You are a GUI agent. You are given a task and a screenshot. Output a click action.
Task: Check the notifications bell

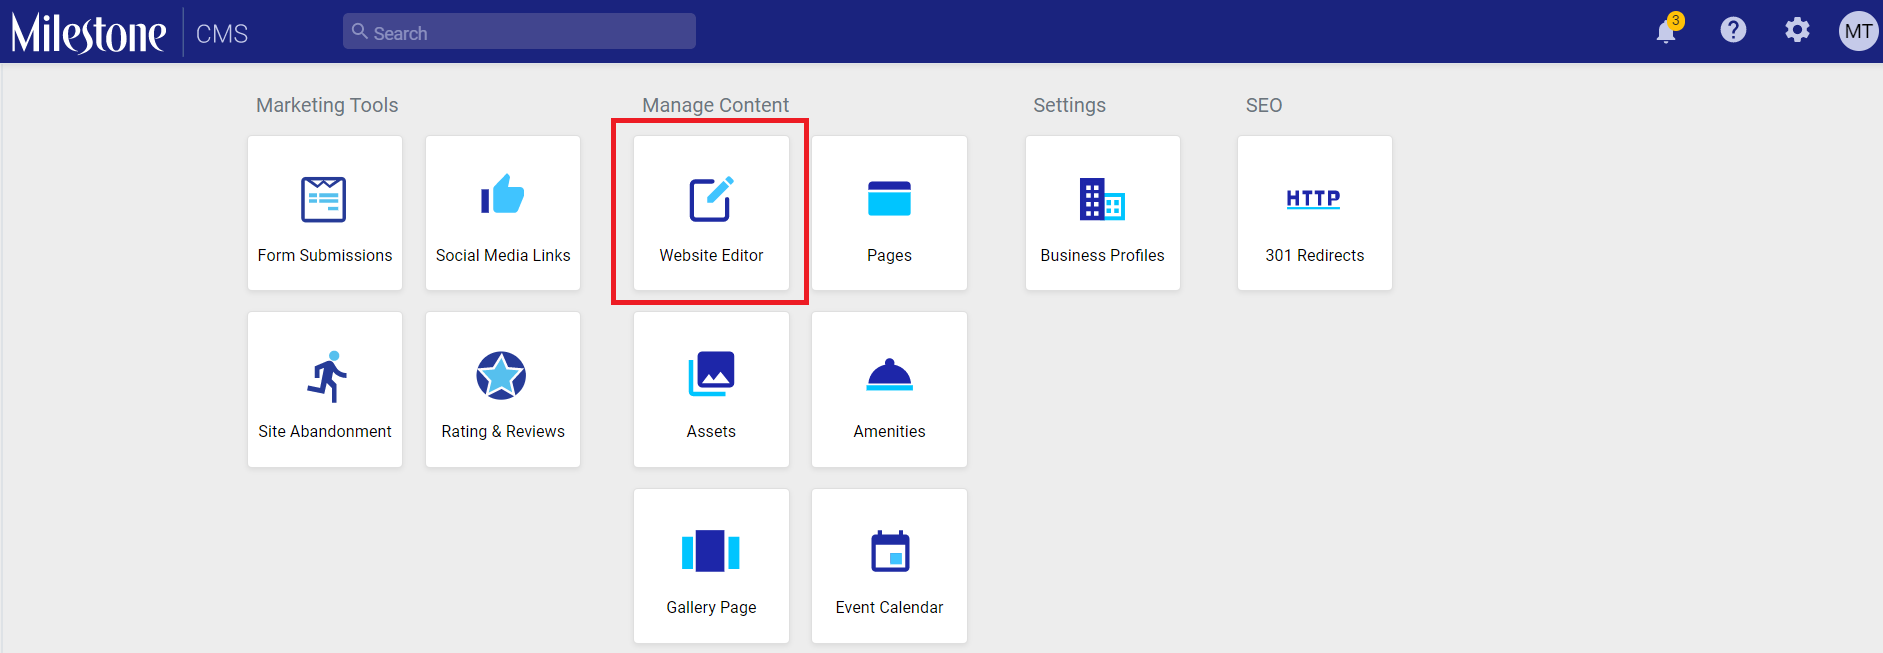pyautogui.click(x=1667, y=30)
